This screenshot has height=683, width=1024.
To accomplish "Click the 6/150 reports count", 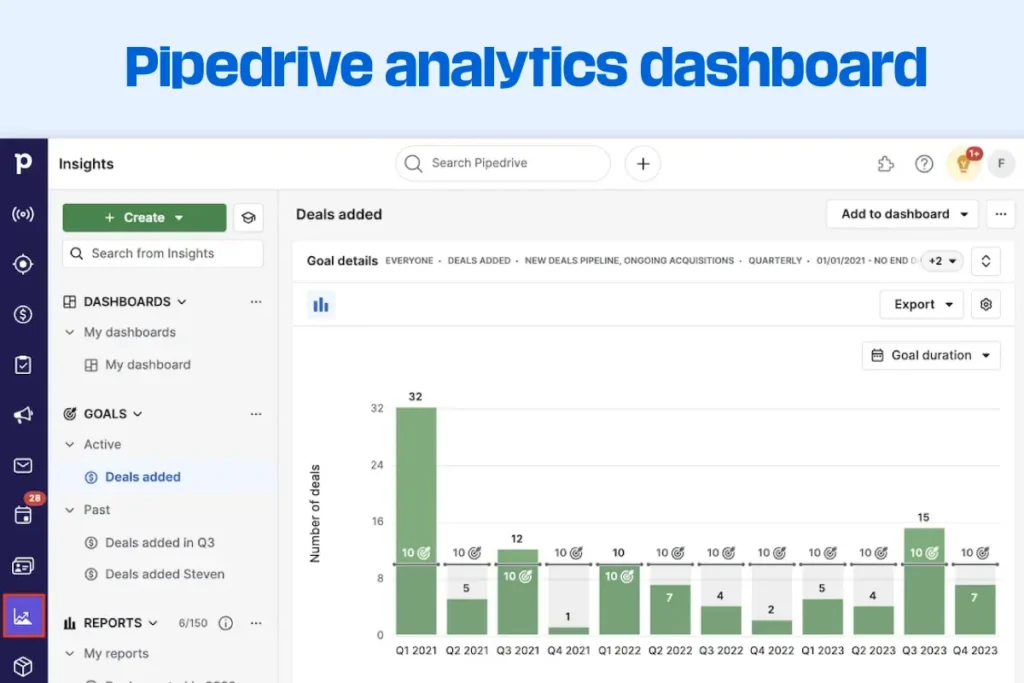I will click(x=193, y=623).
